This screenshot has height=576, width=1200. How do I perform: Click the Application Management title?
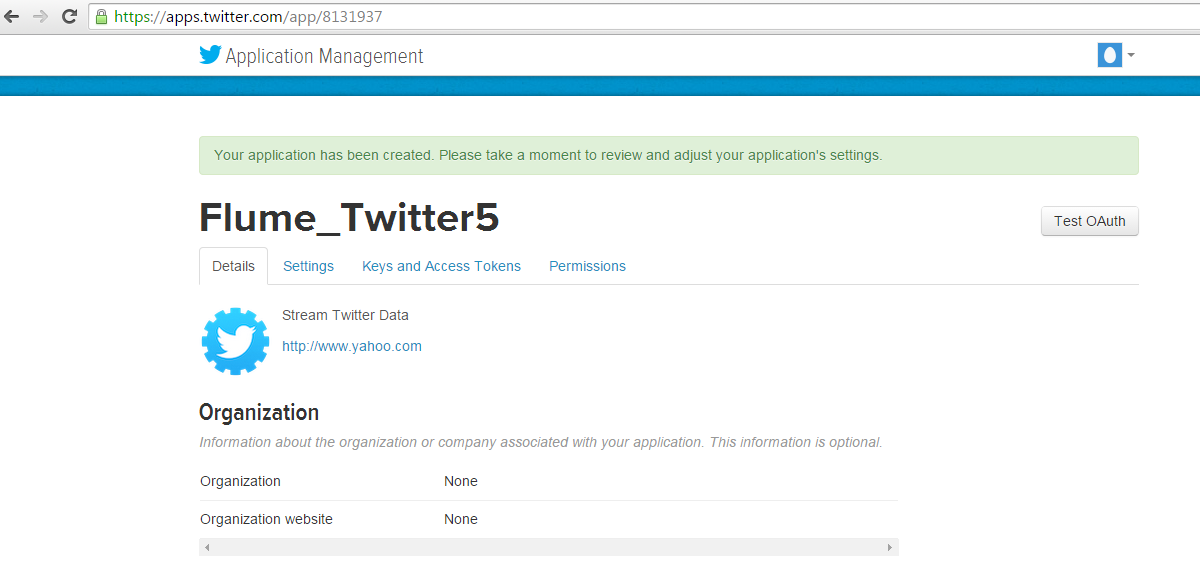point(324,56)
